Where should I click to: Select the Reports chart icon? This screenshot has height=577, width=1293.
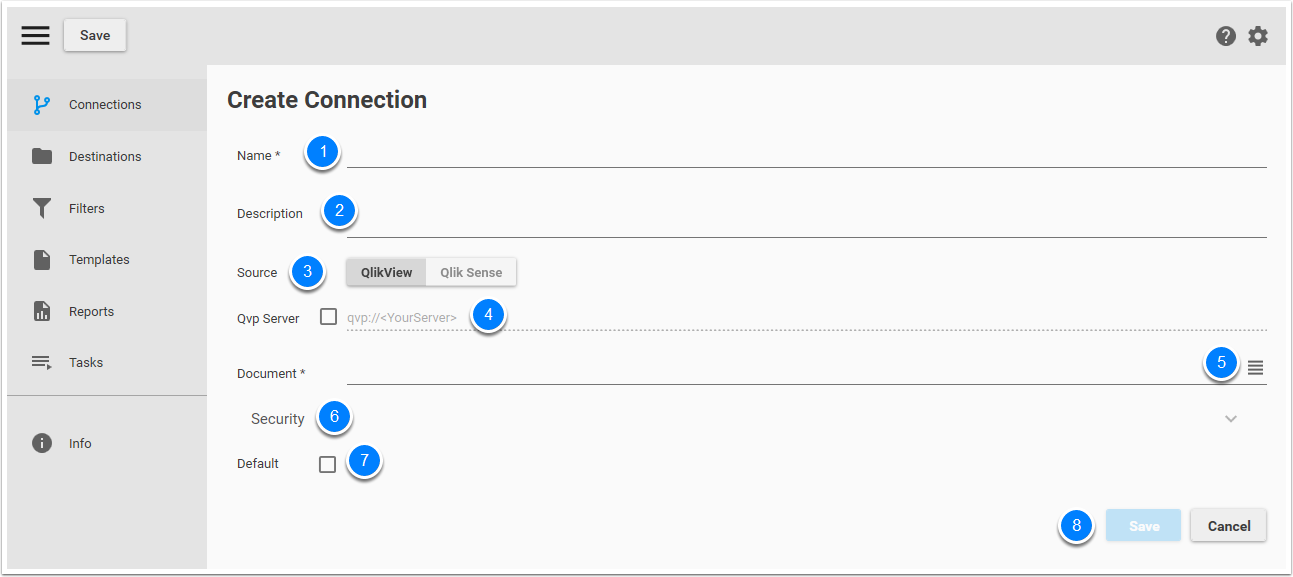pos(41,311)
